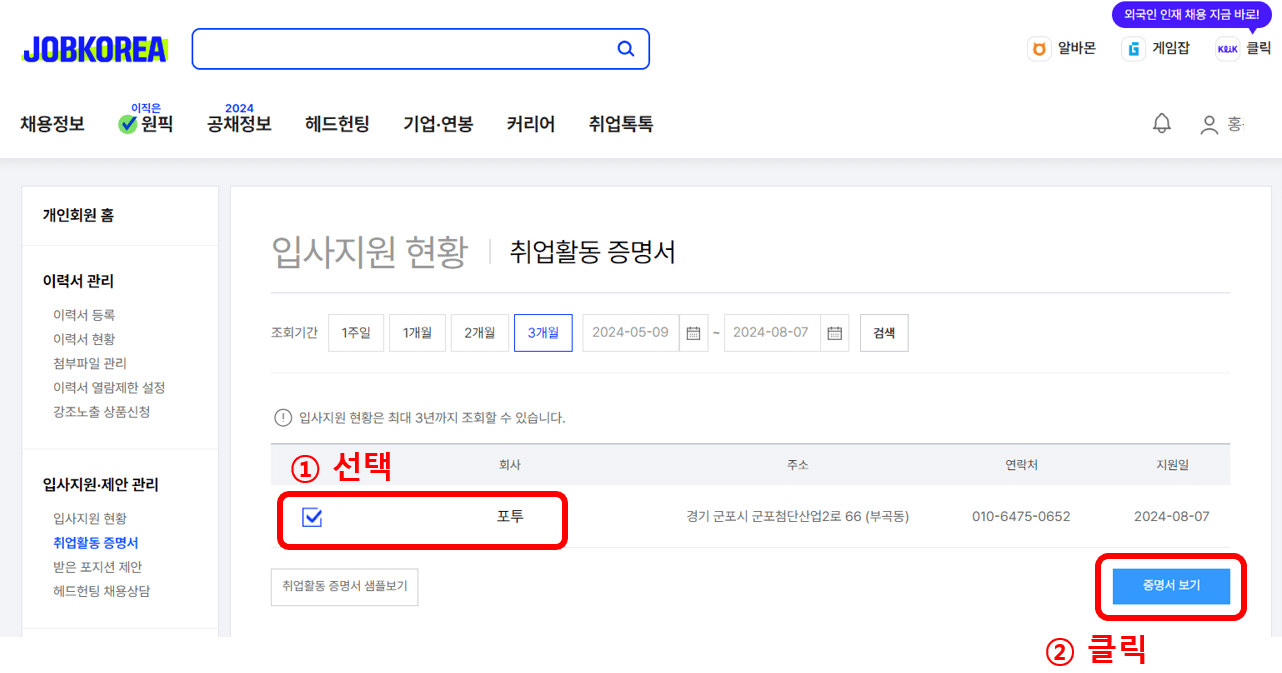Click the 원픽 checkmark menu icon
Image resolution: width=1282 pixels, height=673 pixels.
126,125
